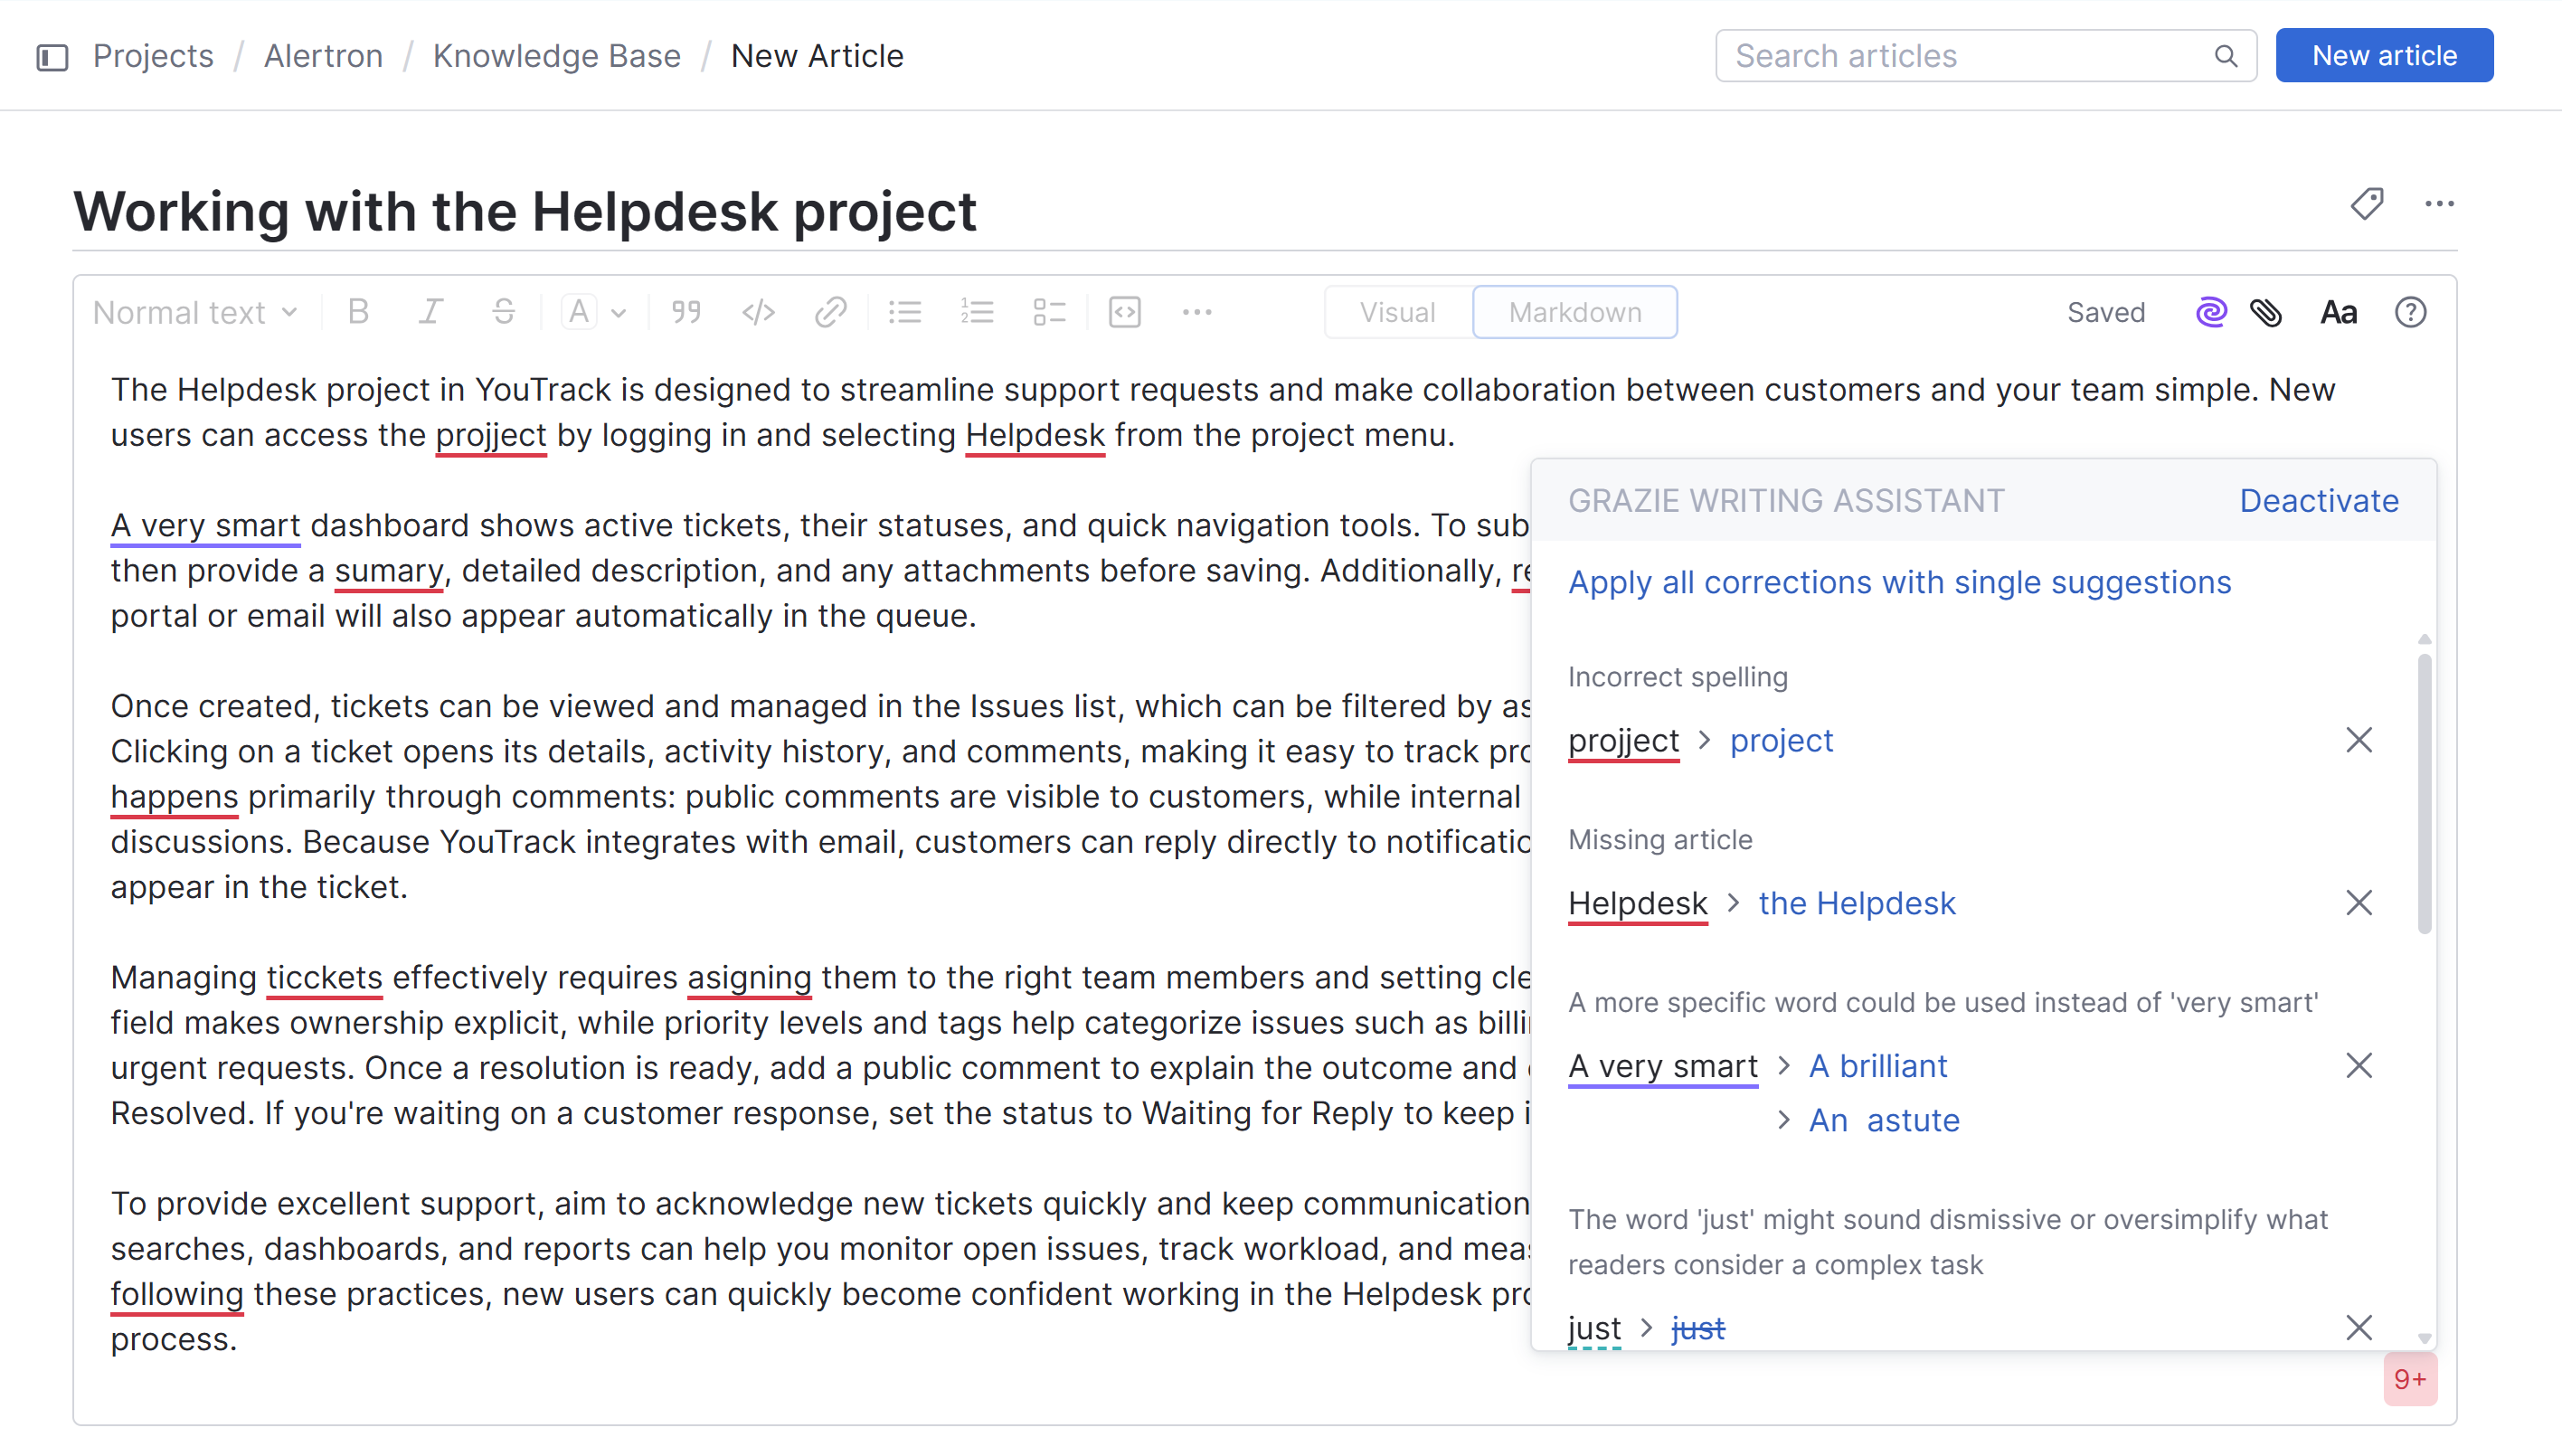
Task: Open help via the question mark icon
Action: (2411, 311)
